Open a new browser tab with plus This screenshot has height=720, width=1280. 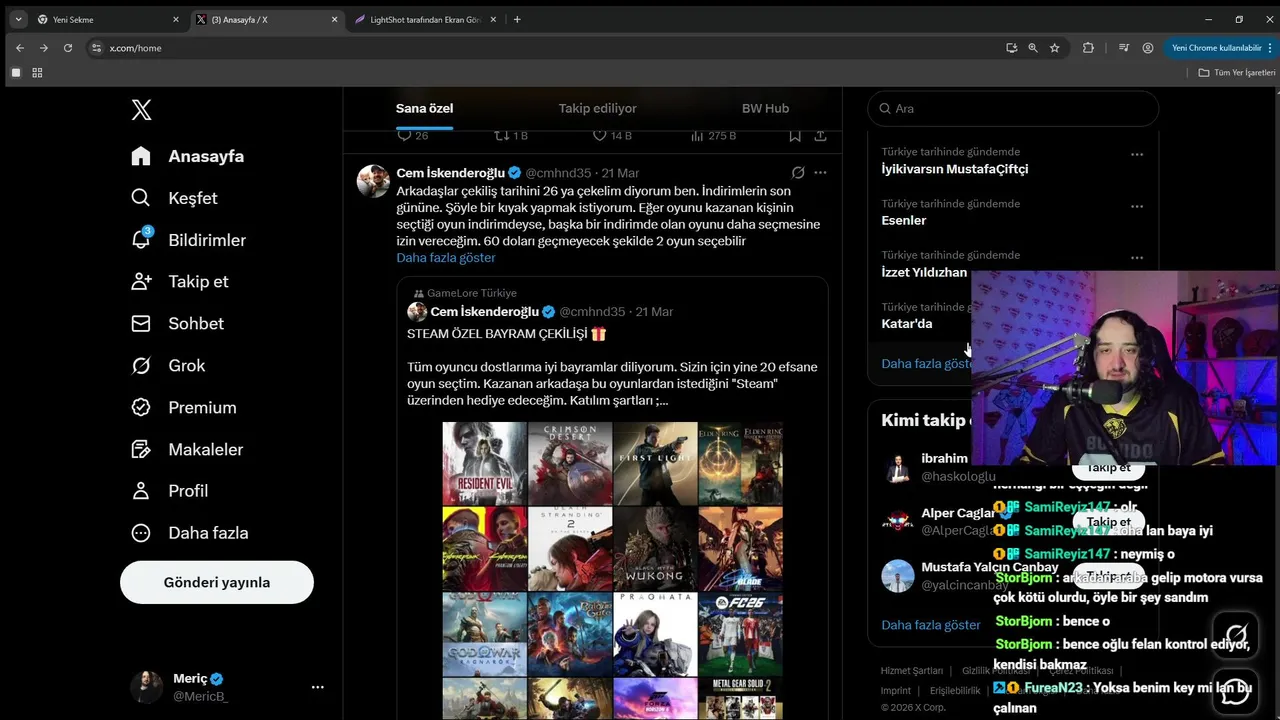point(517,19)
